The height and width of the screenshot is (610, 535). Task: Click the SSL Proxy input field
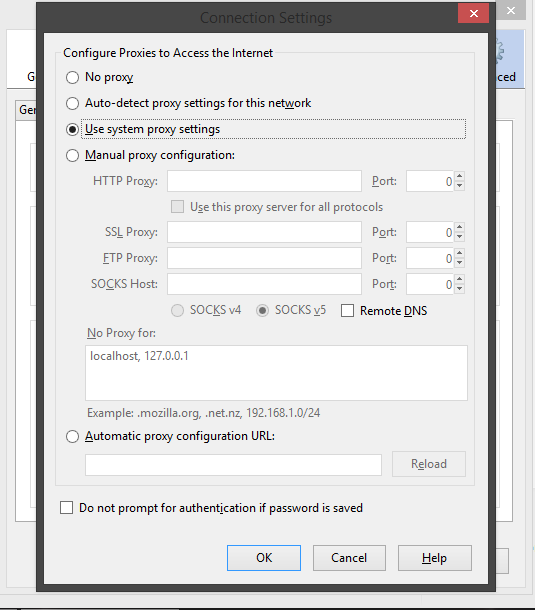tap(265, 232)
